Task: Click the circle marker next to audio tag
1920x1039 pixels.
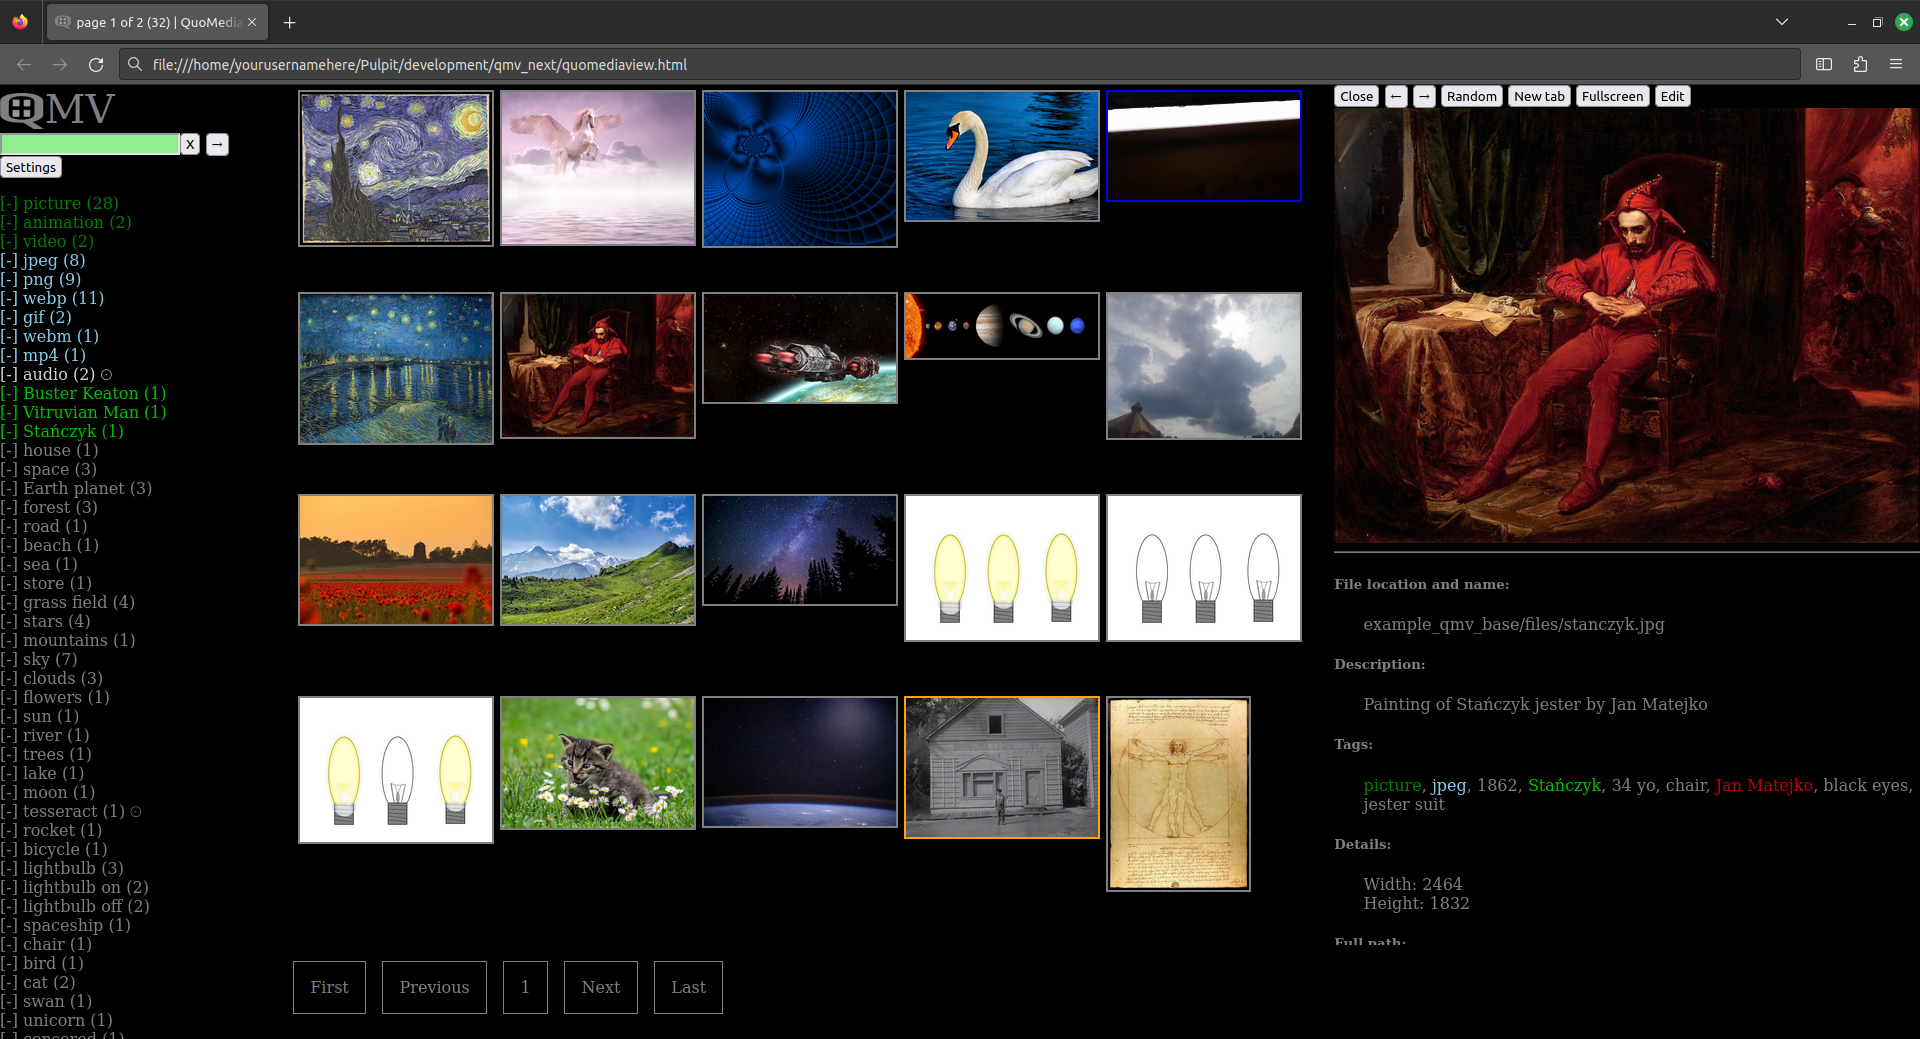Action: click(107, 375)
